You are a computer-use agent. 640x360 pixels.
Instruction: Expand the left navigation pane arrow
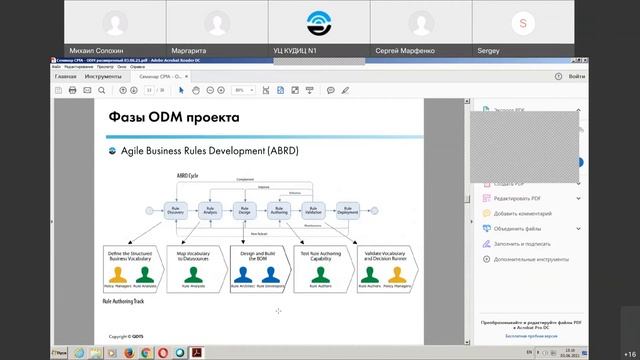pyautogui.click(x=52, y=222)
